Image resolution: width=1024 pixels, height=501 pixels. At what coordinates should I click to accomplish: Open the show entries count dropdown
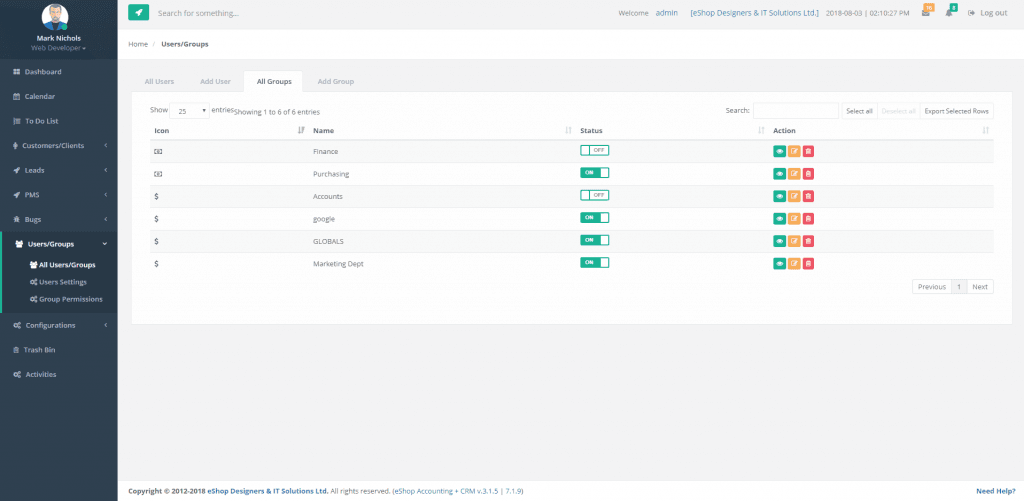click(x=190, y=111)
